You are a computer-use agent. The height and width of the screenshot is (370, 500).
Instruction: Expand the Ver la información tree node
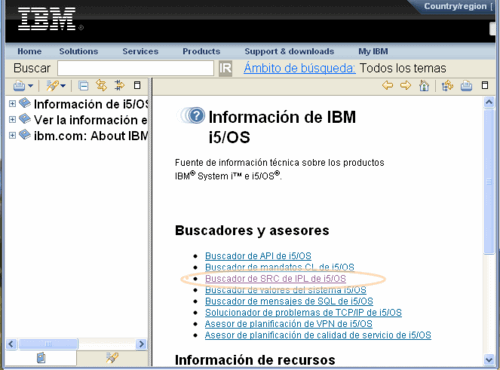pyautogui.click(x=12, y=119)
